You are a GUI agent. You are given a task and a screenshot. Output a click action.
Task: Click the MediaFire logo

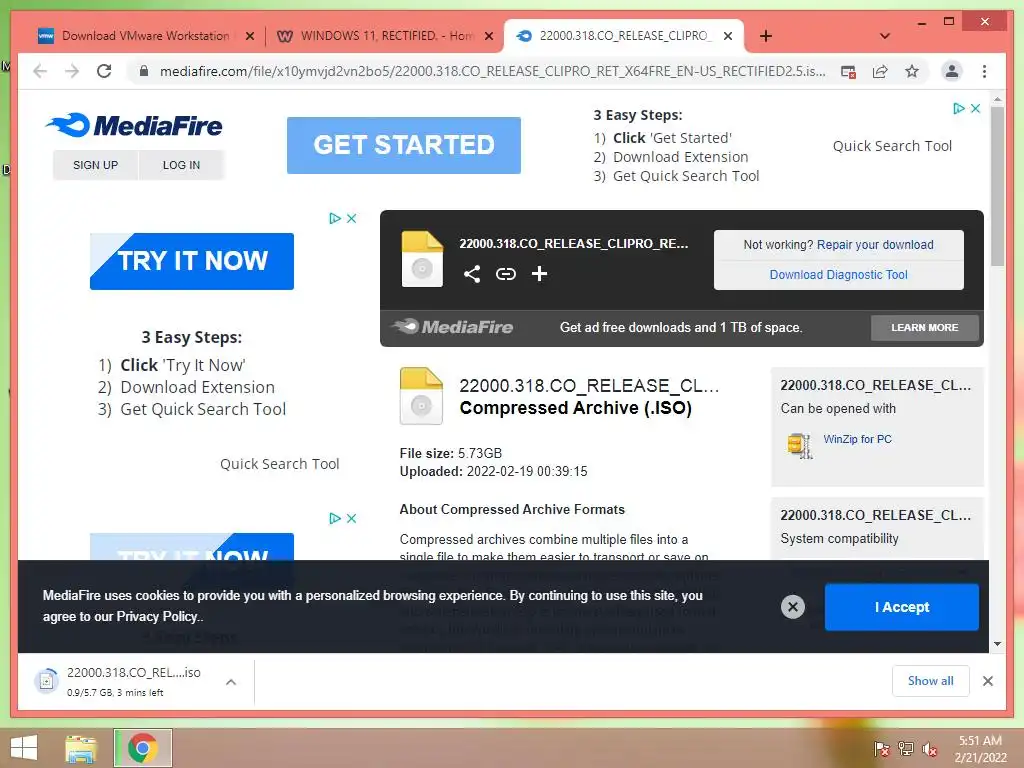pos(135,125)
